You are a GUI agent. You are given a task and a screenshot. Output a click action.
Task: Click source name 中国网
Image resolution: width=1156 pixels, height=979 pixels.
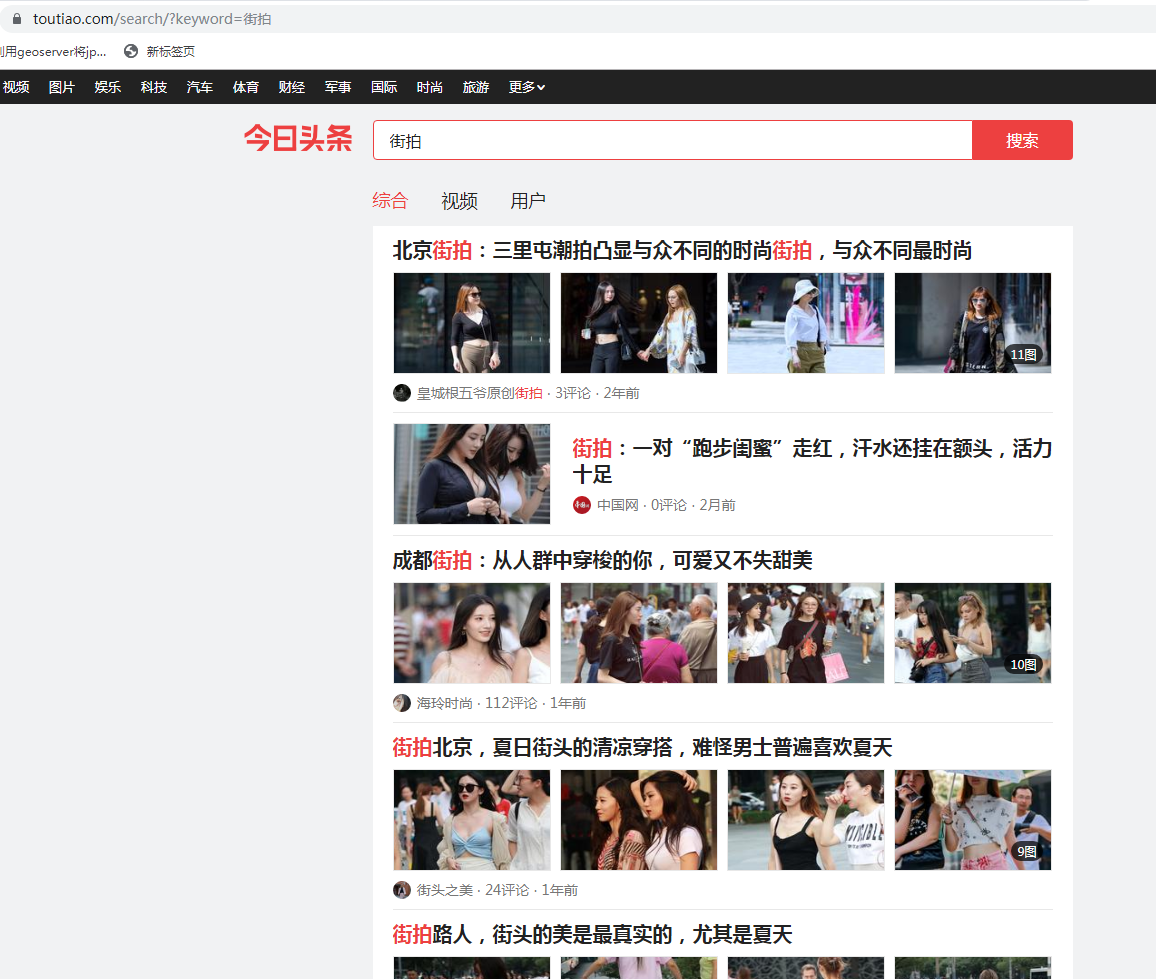(x=617, y=505)
